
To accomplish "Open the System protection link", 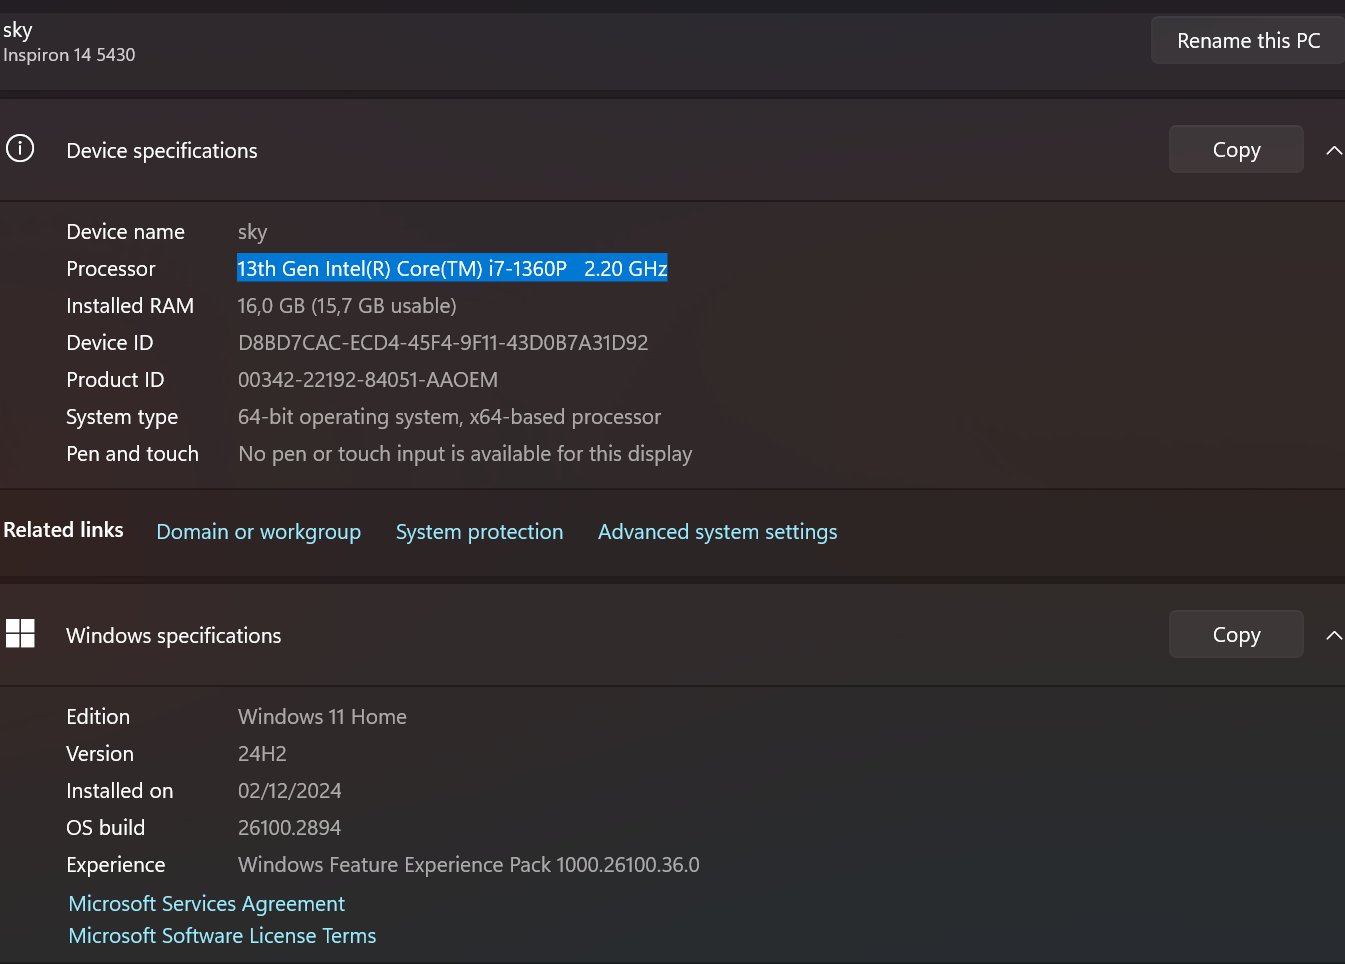I will [479, 532].
